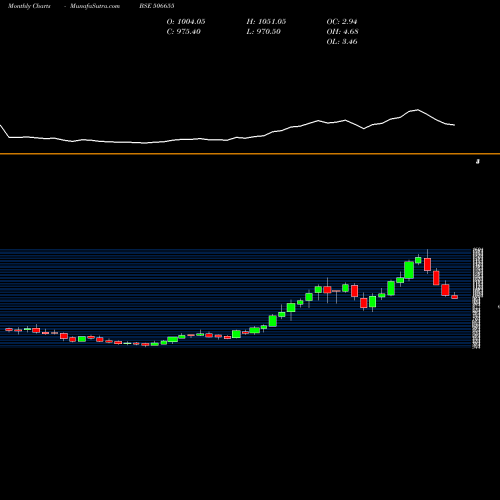Click the 'OL: 3.46' value
Screen dimensions: 500x500
pyautogui.click(x=342, y=42)
